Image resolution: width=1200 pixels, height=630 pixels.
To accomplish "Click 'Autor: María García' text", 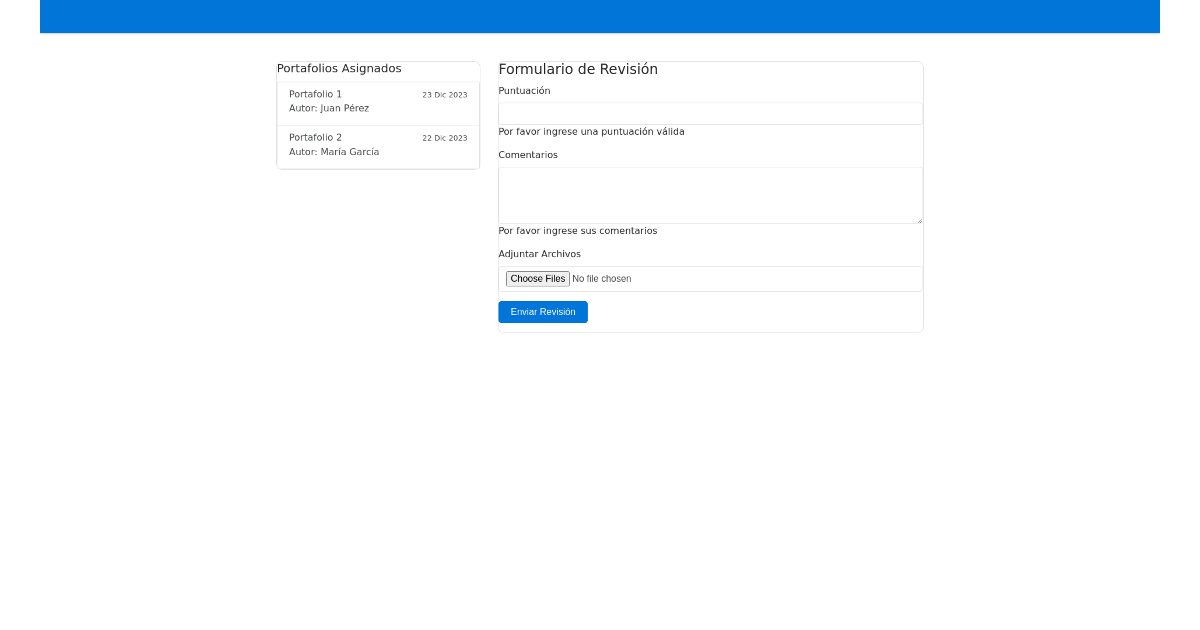I will [334, 152].
